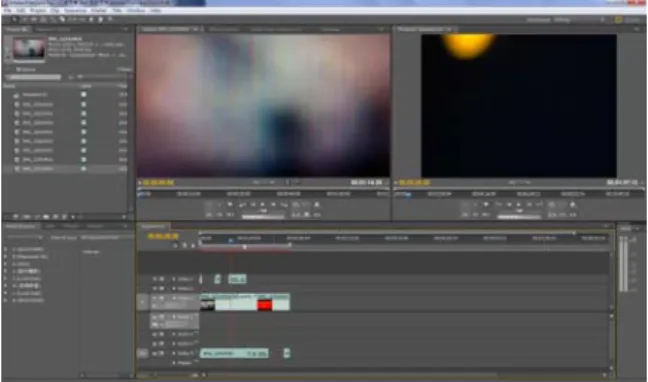The height and width of the screenshot is (382, 648).
Task: Expand the first folder in Effects panel
Action: (6, 249)
